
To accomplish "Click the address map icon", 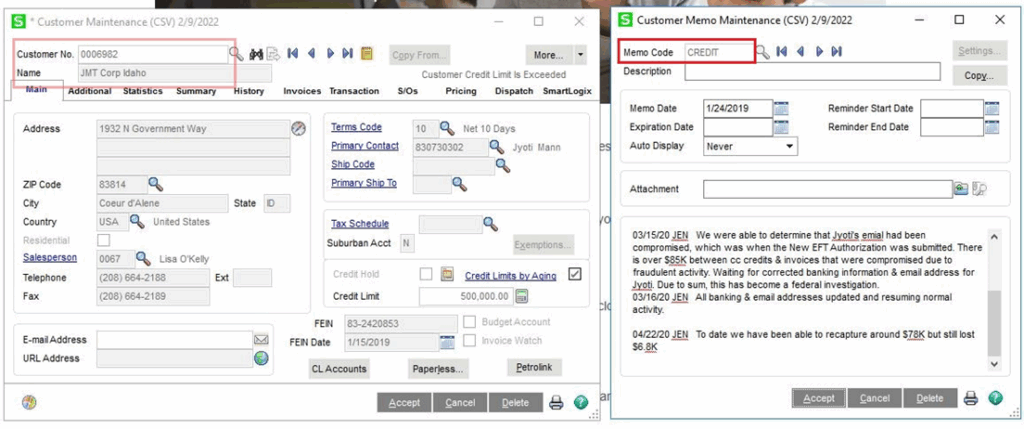I will tap(298, 128).
